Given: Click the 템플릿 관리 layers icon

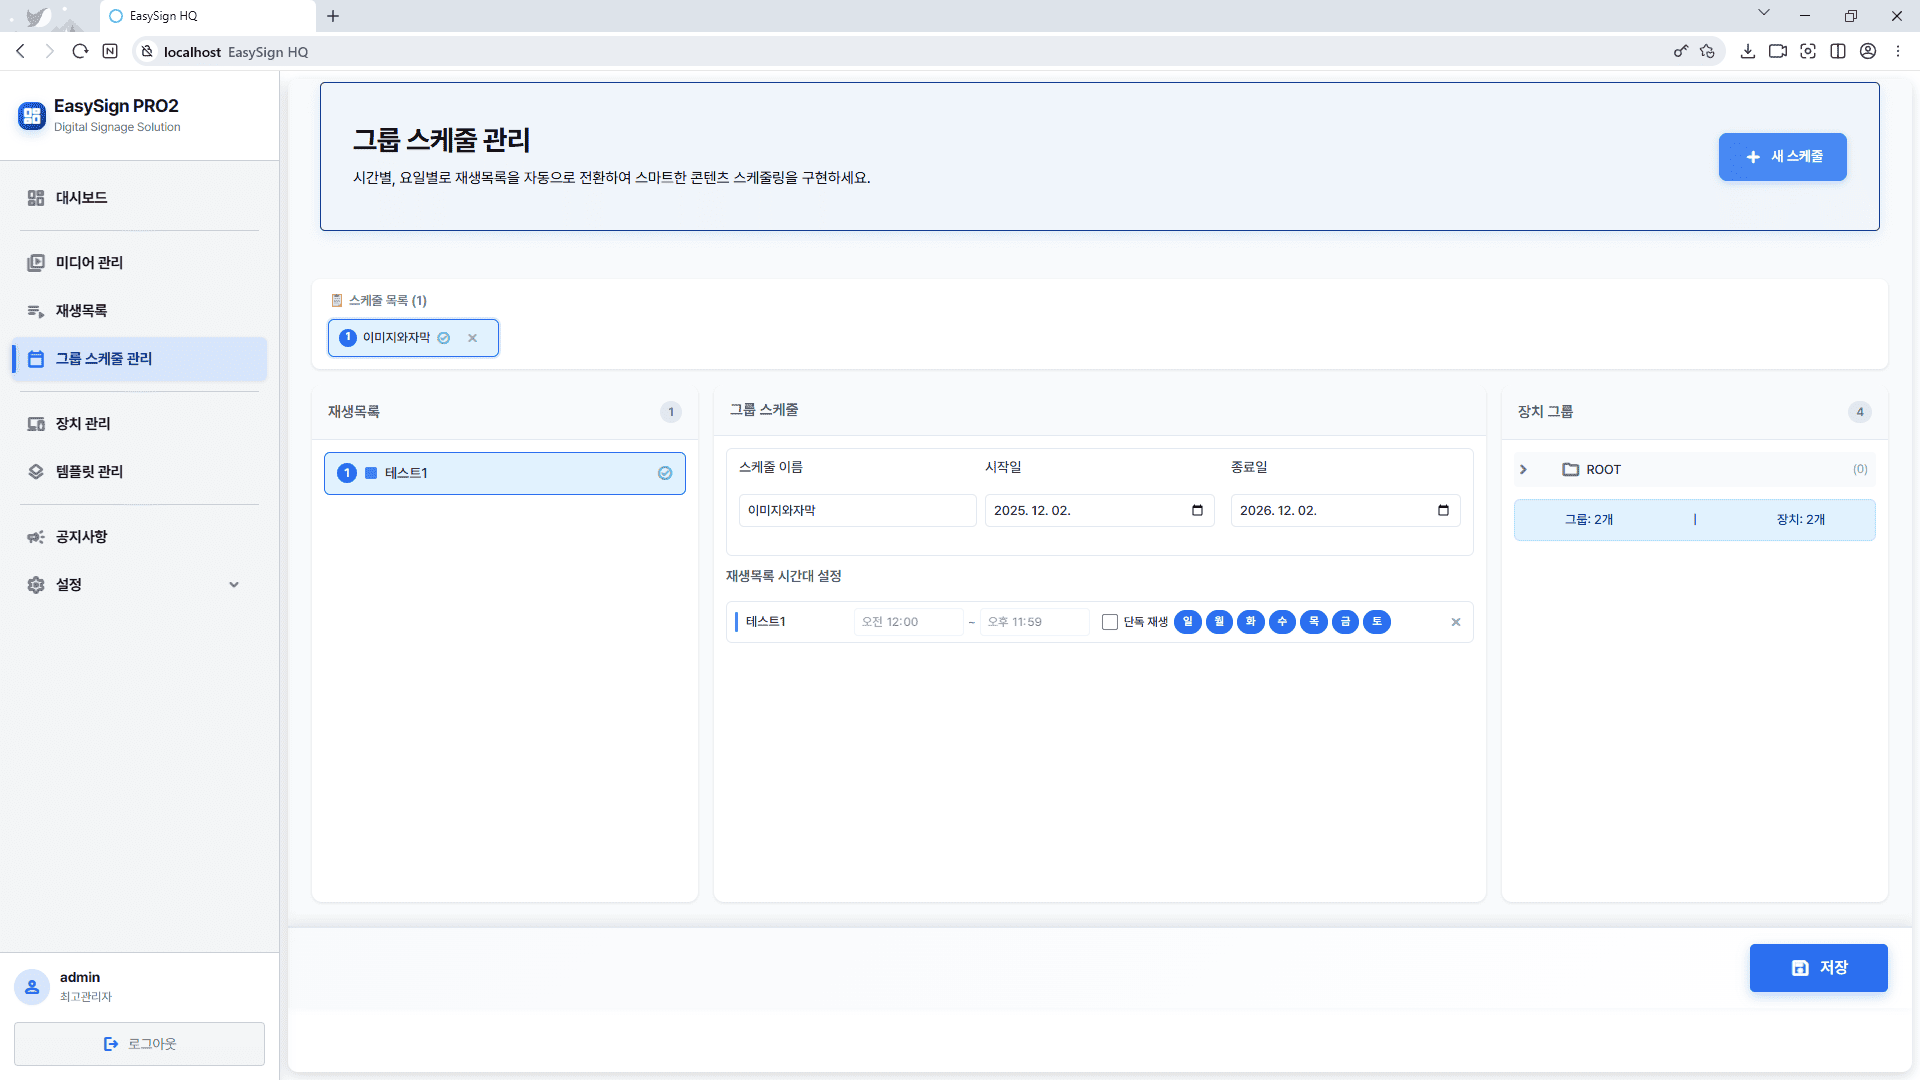Looking at the screenshot, I should pos(36,472).
